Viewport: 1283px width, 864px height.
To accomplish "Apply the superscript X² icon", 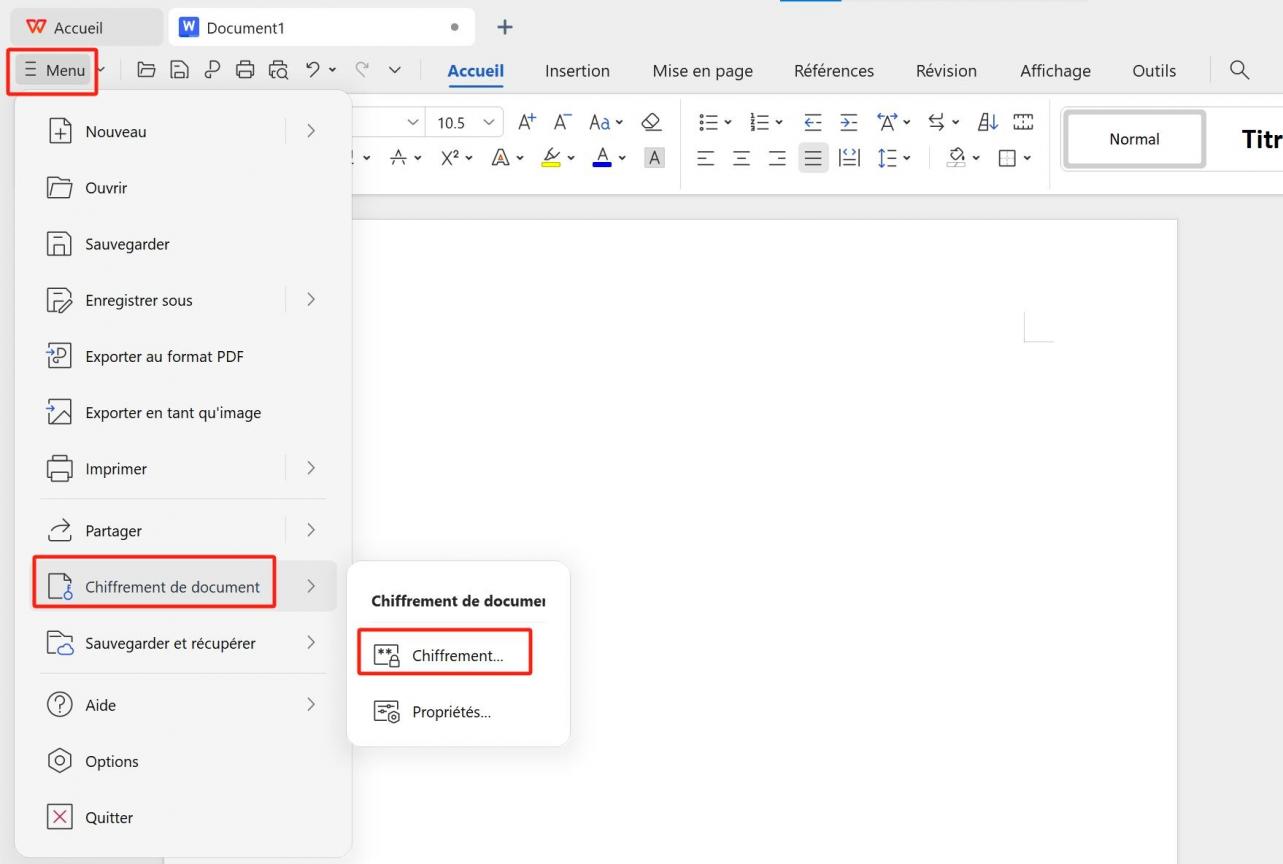I will click(451, 157).
